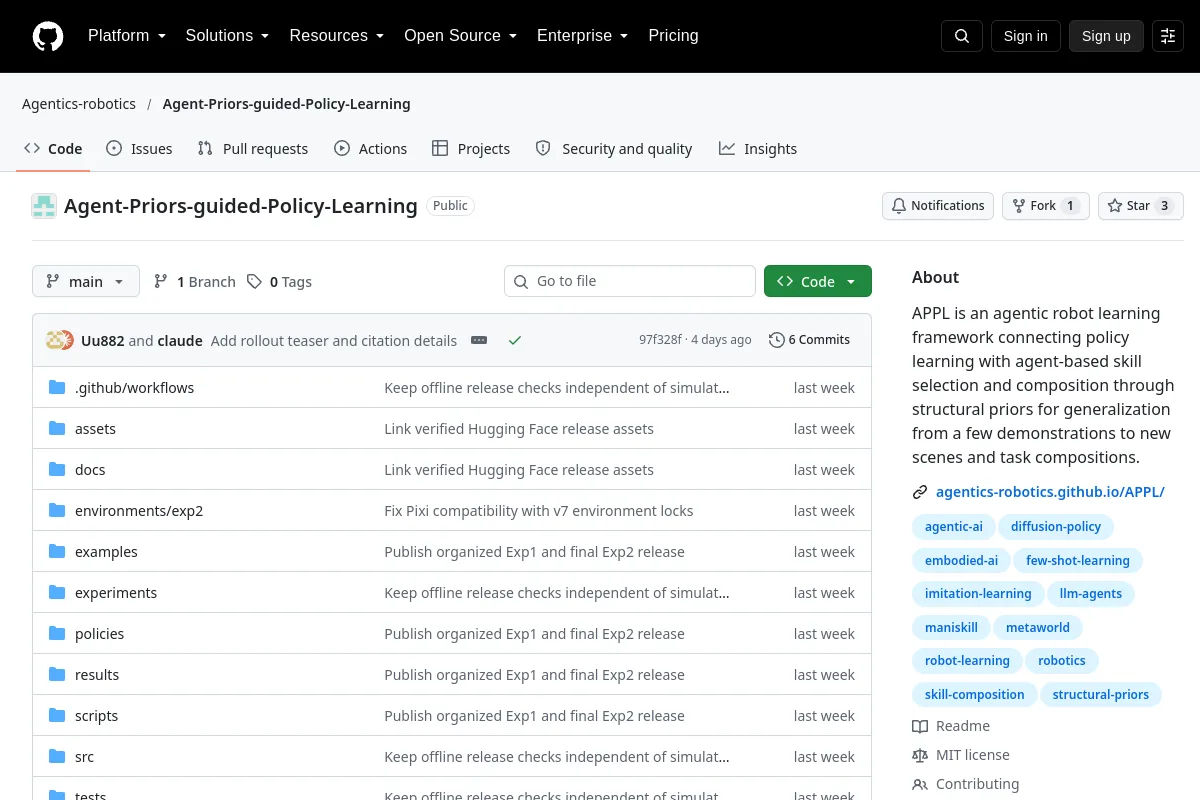1200x800 pixels.
Task: Open the Solutions dropdown menu
Action: pyautogui.click(x=227, y=36)
